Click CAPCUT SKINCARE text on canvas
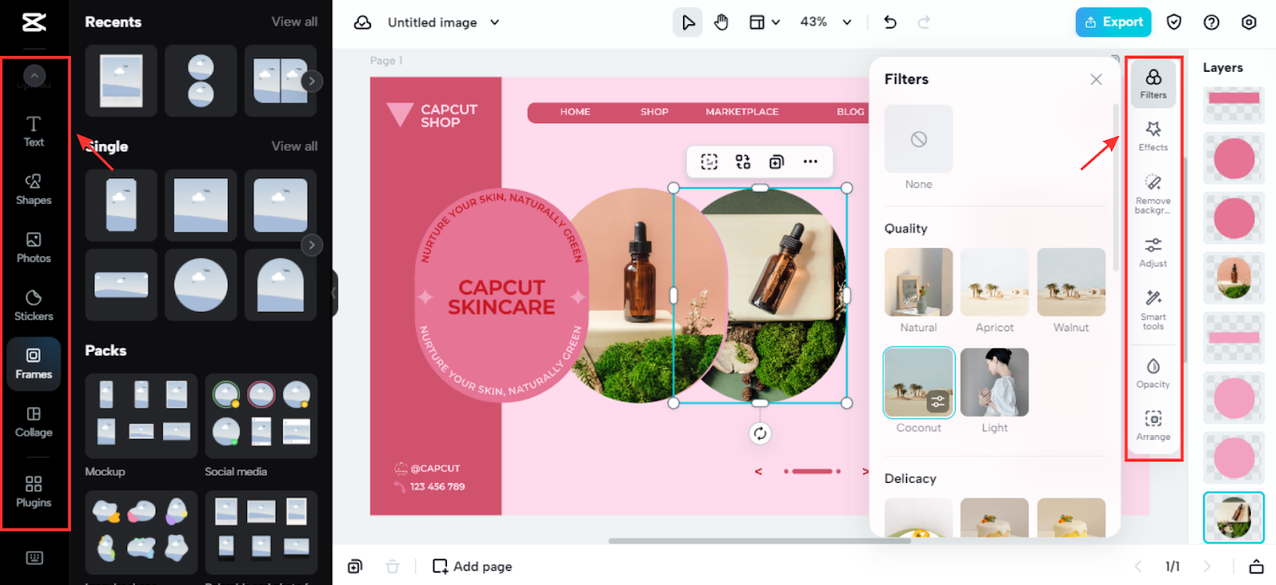 [x=501, y=297]
